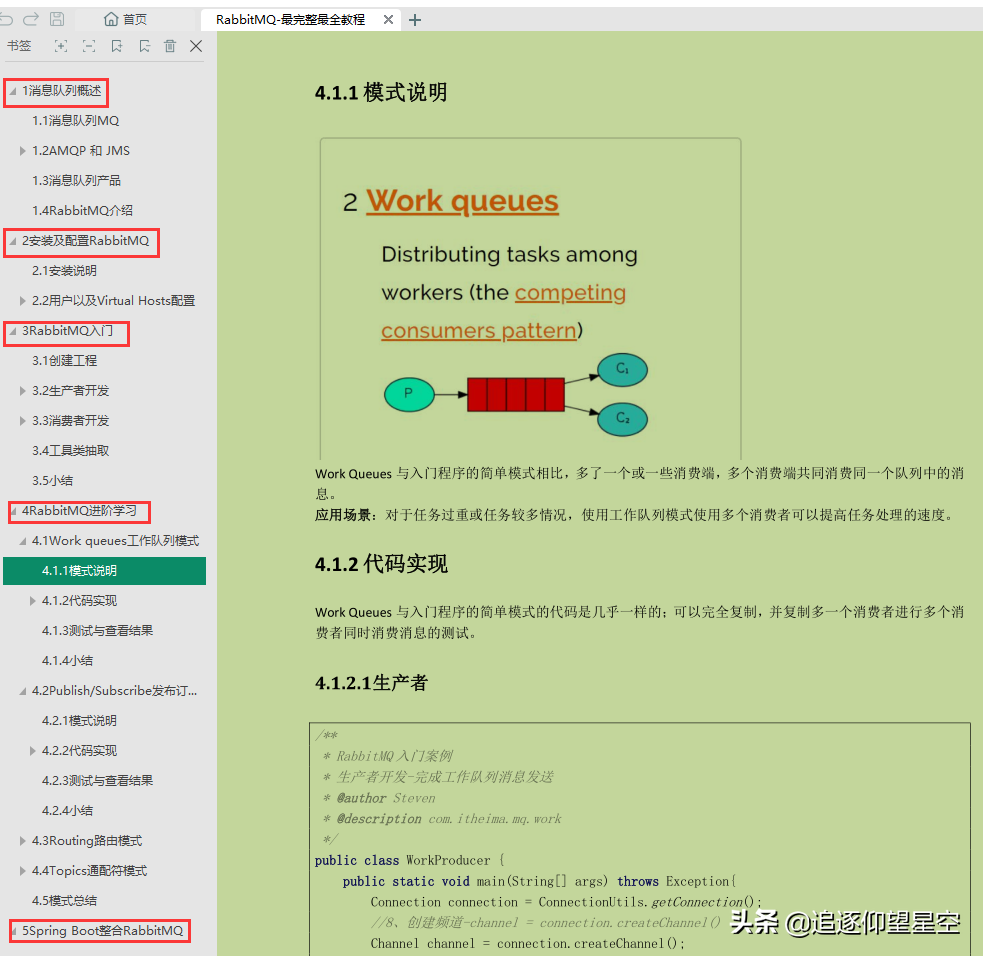Select 4.4Topics通配符模式 bookmark text
Viewport: 983px width, 958px height.
pyautogui.click(x=89, y=871)
